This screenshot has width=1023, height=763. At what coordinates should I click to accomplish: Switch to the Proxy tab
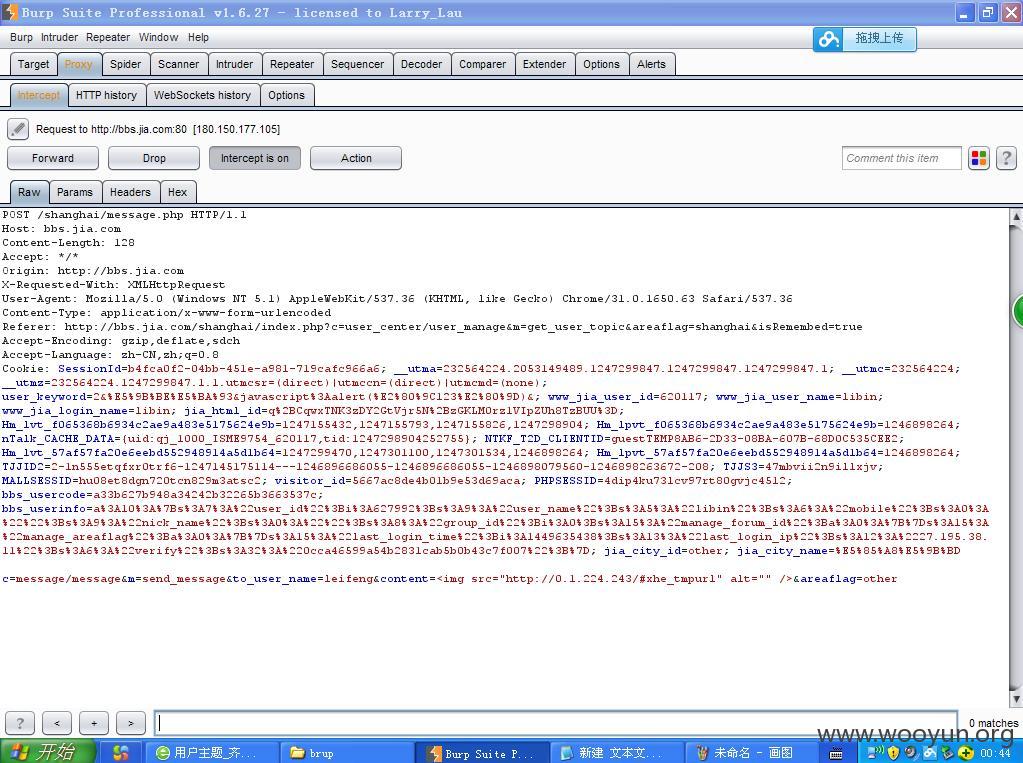click(x=78, y=64)
